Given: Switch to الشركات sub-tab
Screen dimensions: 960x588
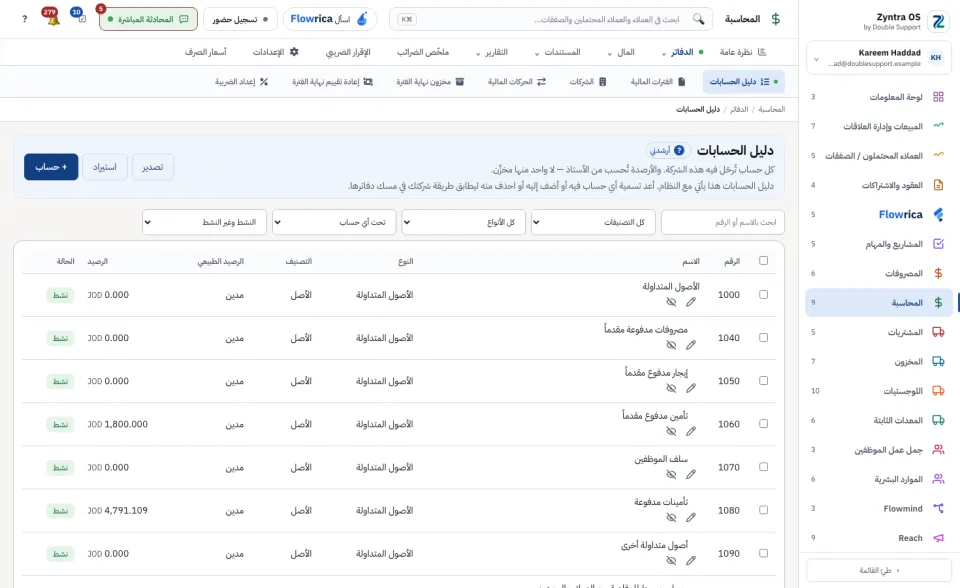Looking at the screenshot, I should pyautogui.click(x=588, y=81).
